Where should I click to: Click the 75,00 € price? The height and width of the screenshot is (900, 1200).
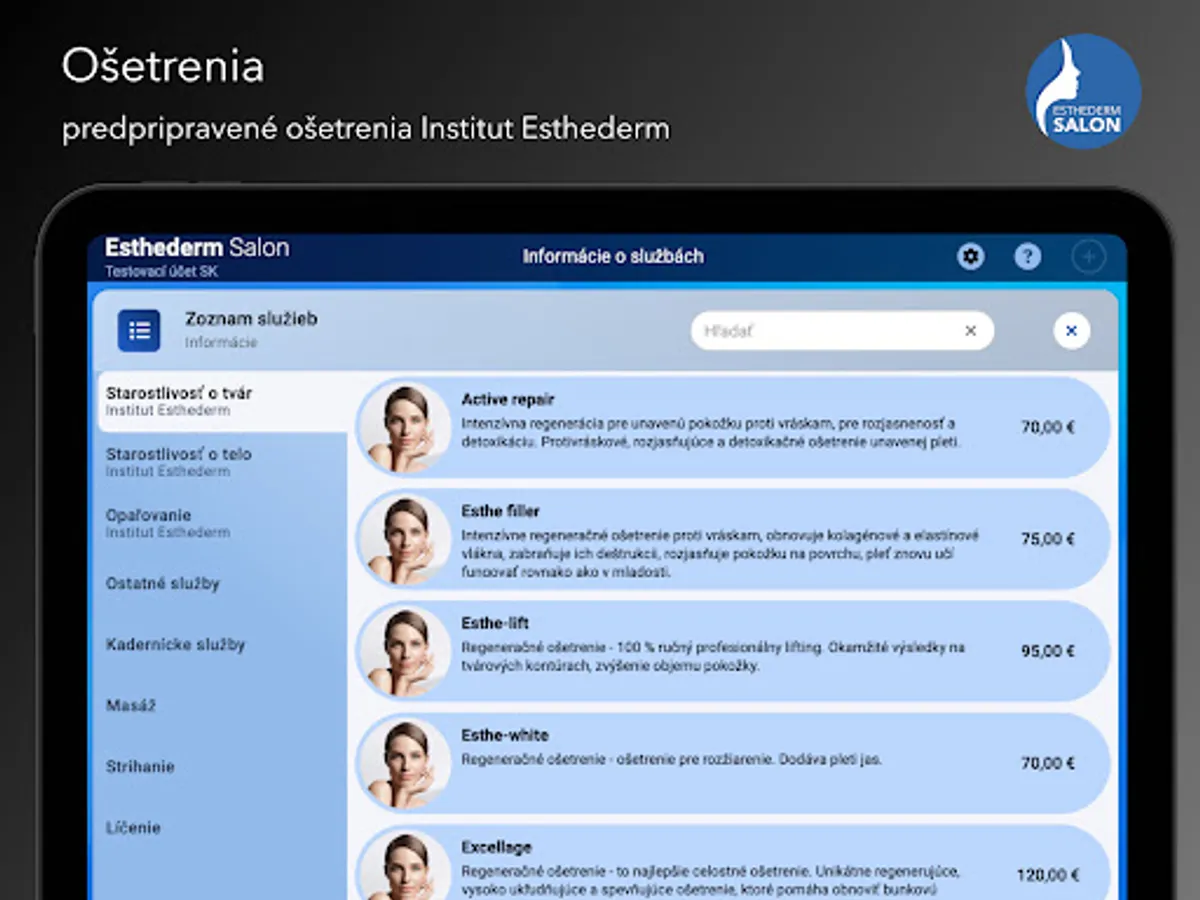(x=1048, y=539)
